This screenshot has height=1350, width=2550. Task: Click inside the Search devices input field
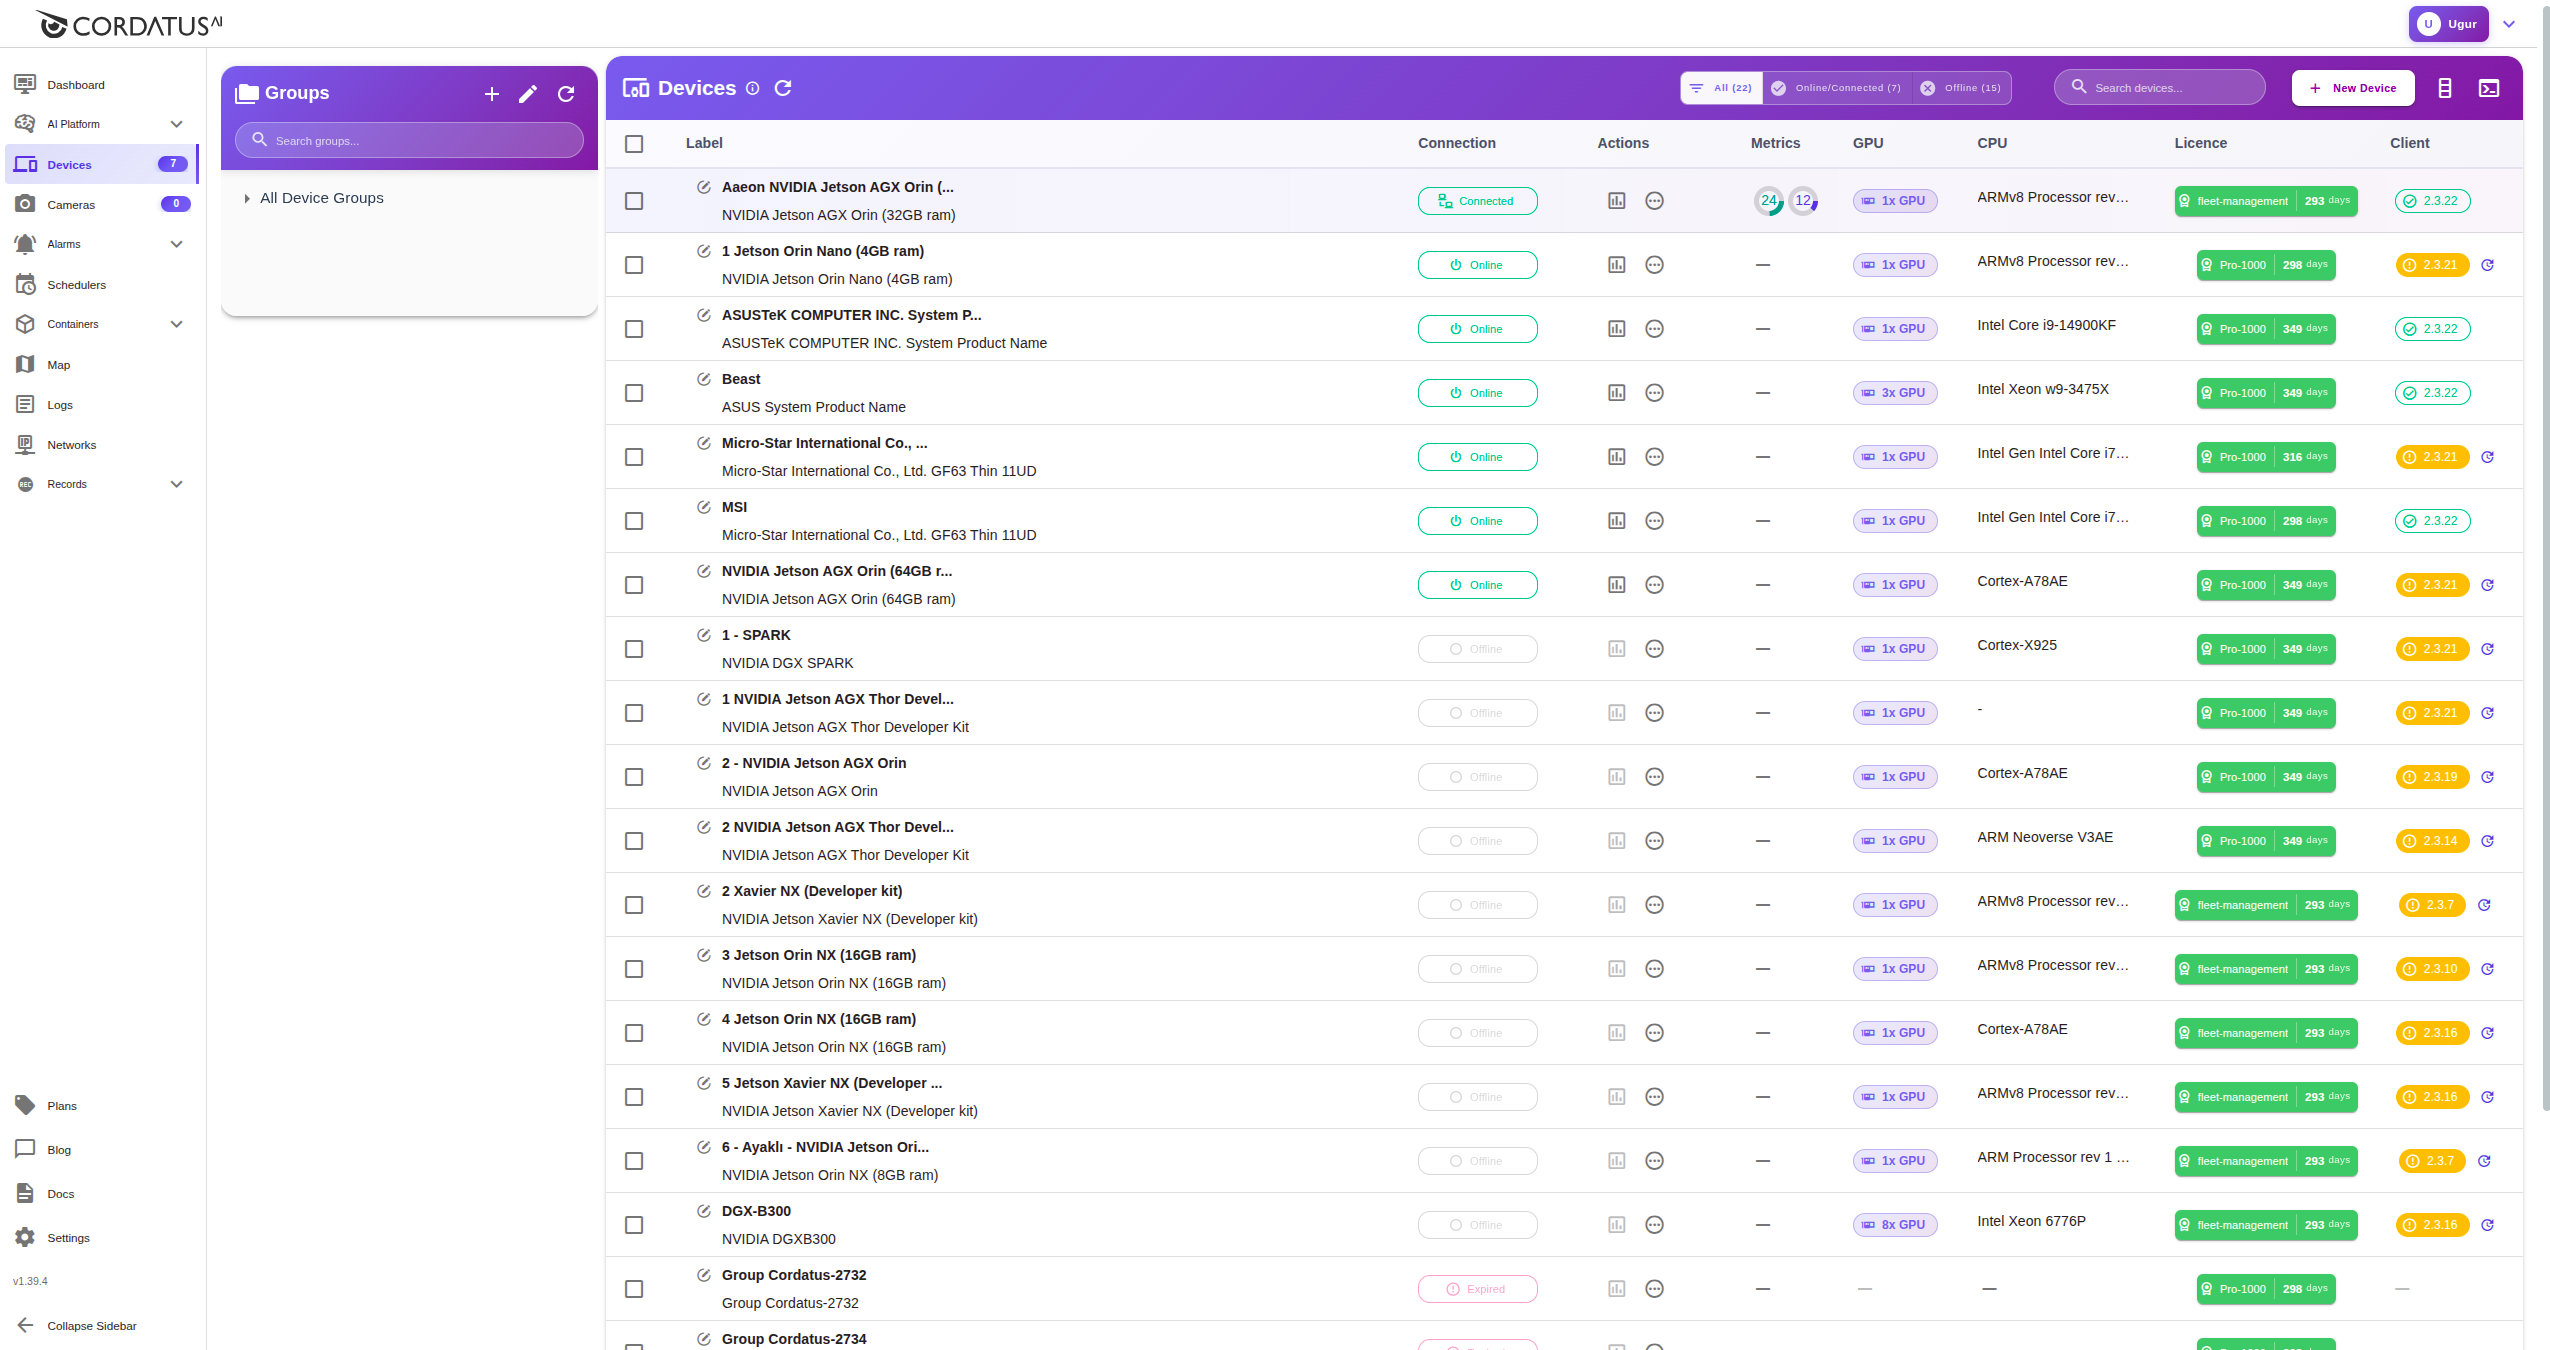pyautogui.click(x=2160, y=87)
